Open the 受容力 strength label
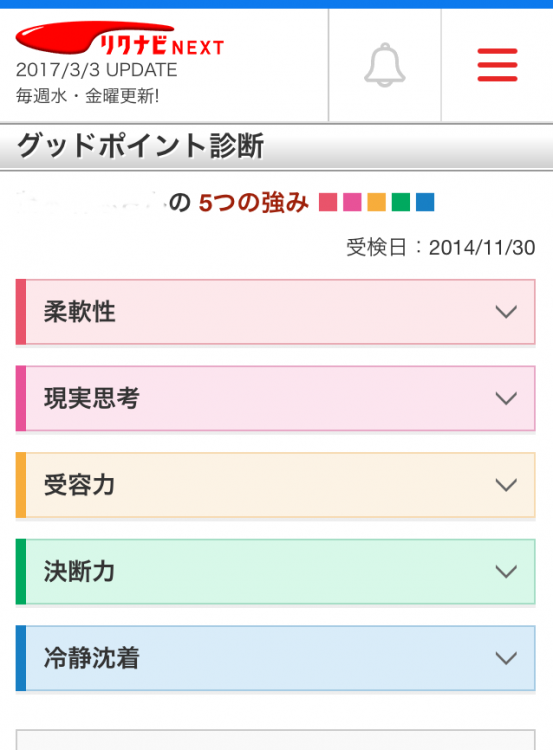 (79, 485)
